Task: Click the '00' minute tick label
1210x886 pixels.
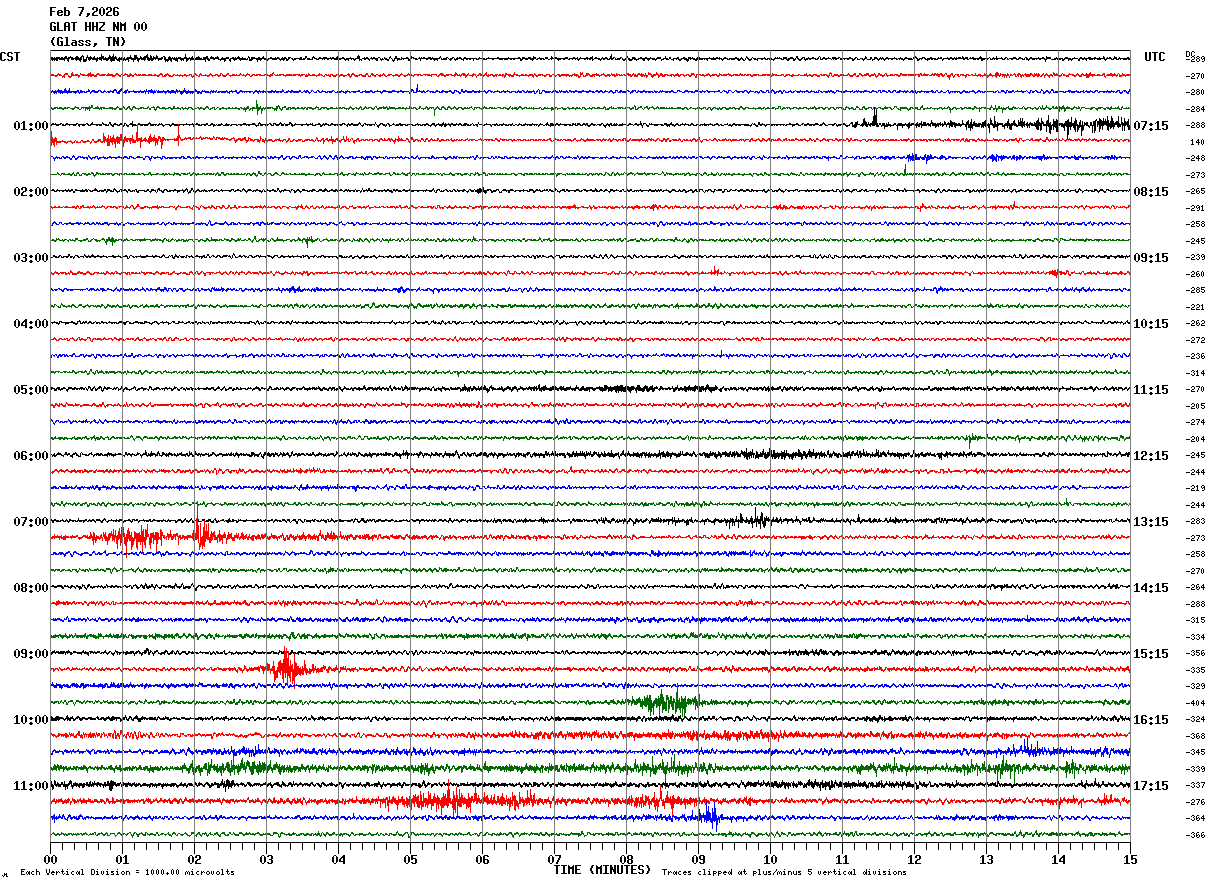Action: coord(50,859)
